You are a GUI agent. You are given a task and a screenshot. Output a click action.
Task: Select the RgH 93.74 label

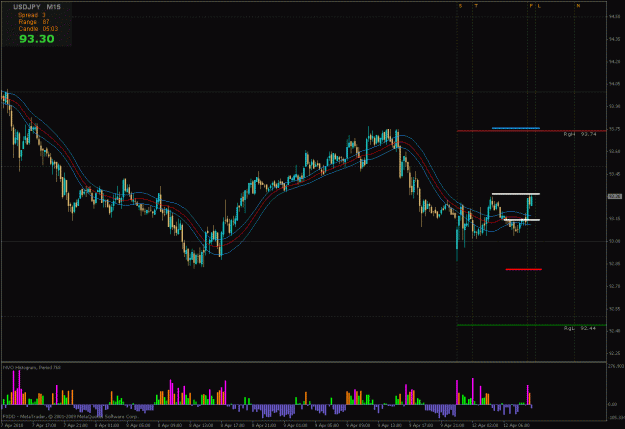[580, 134]
